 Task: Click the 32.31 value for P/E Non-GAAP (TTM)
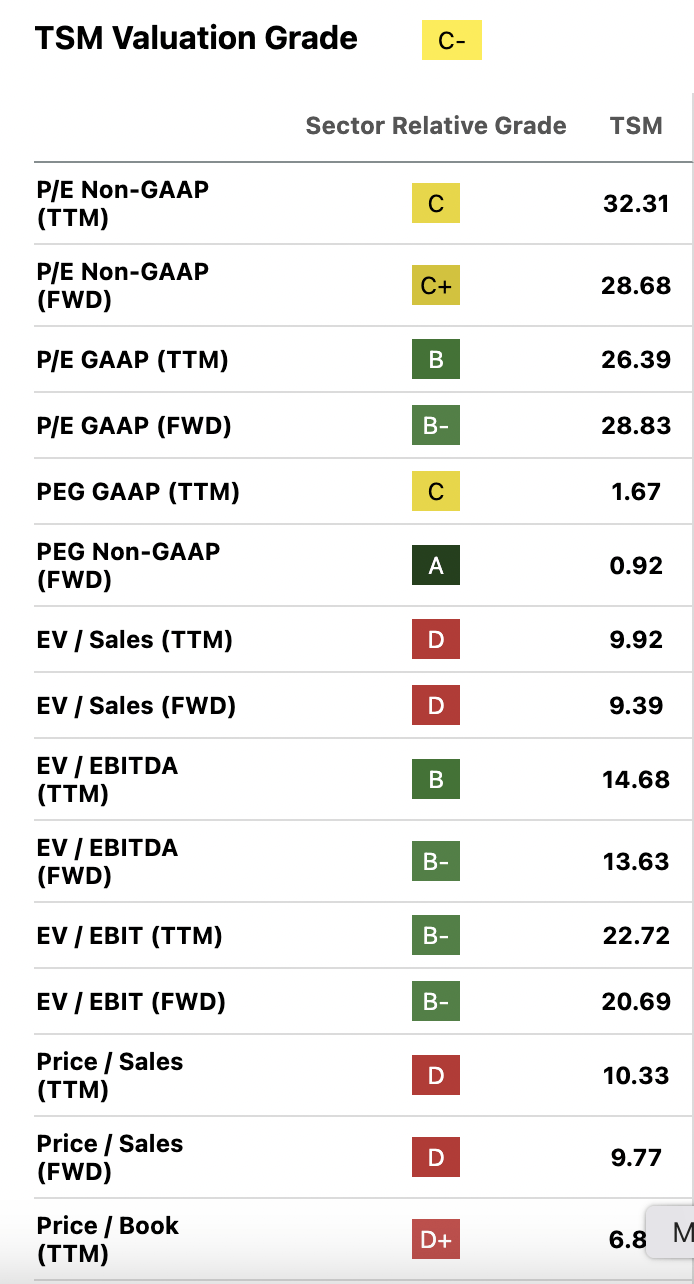636,204
